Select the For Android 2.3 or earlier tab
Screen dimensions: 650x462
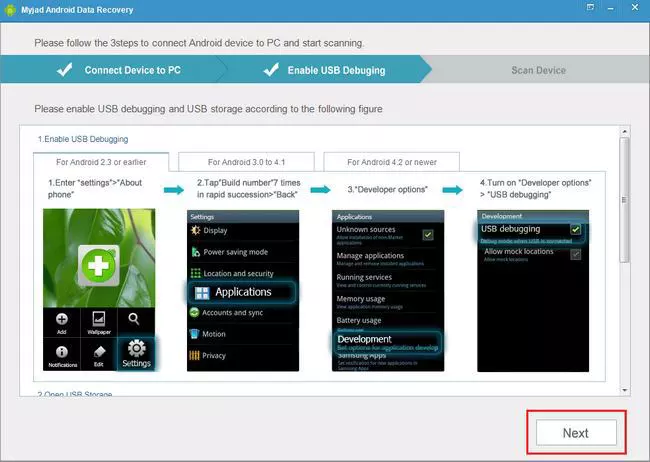coord(101,162)
